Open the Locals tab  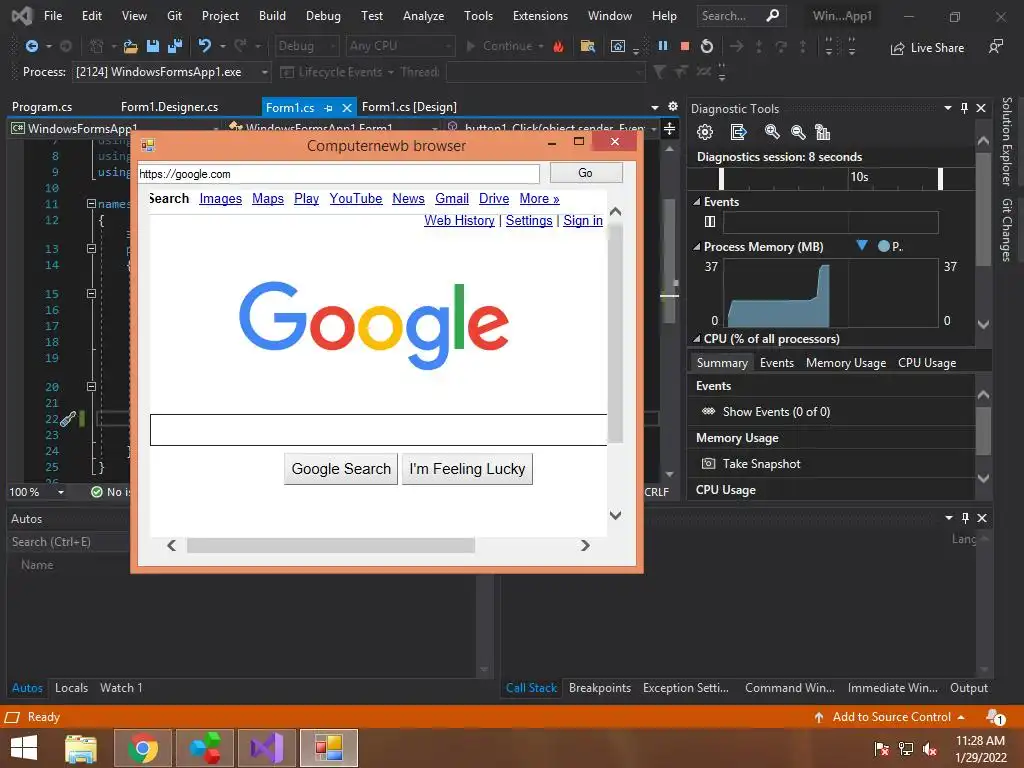pyautogui.click(x=71, y=688)
